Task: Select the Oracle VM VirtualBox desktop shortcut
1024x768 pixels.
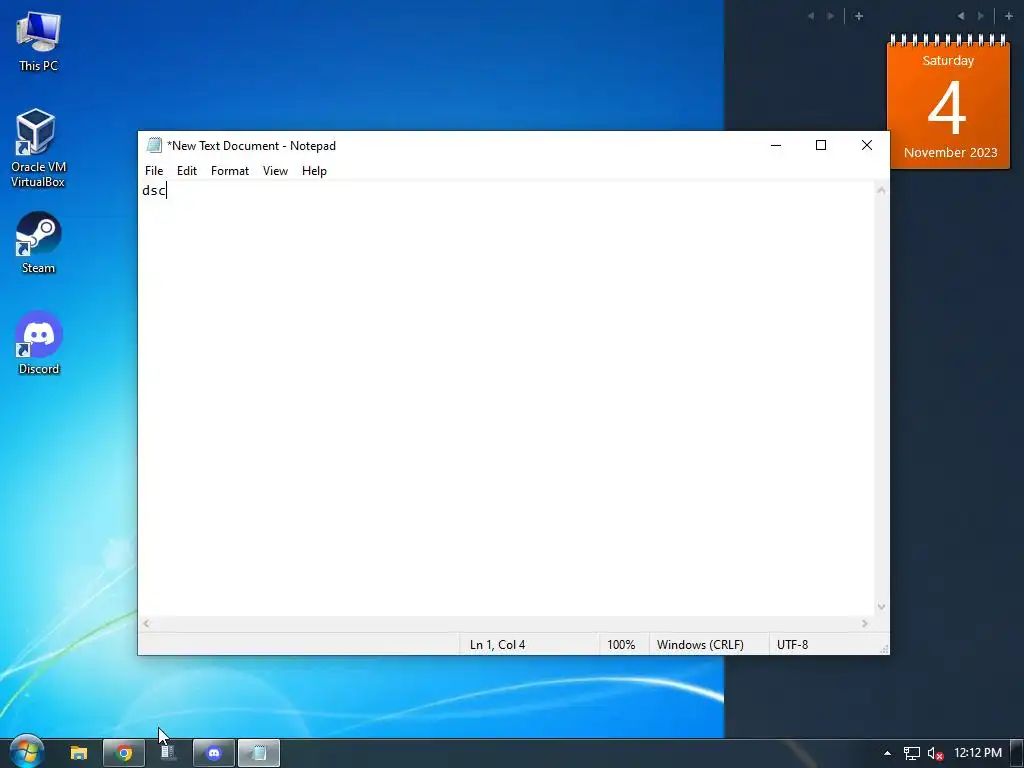Action: point(38,148)
